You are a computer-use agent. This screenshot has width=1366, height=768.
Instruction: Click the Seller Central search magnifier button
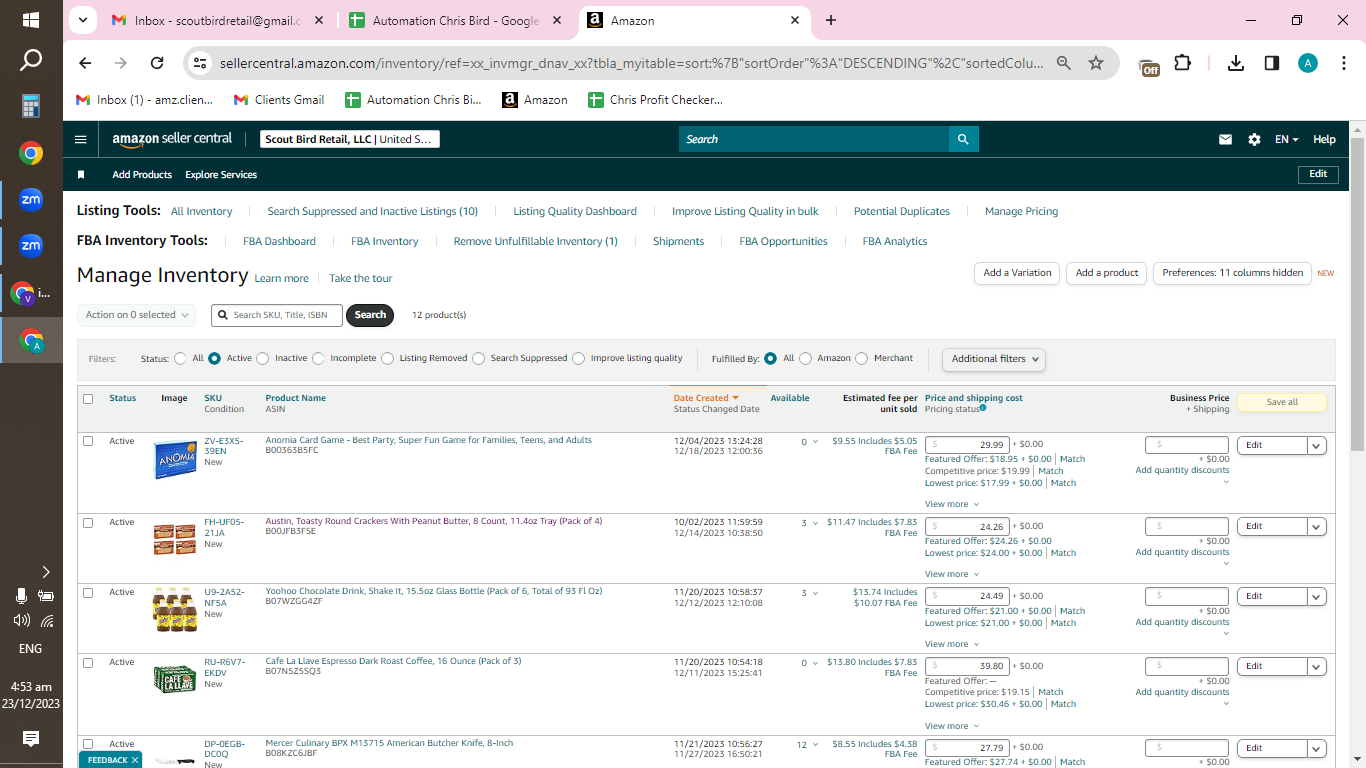tap(963, 139)
